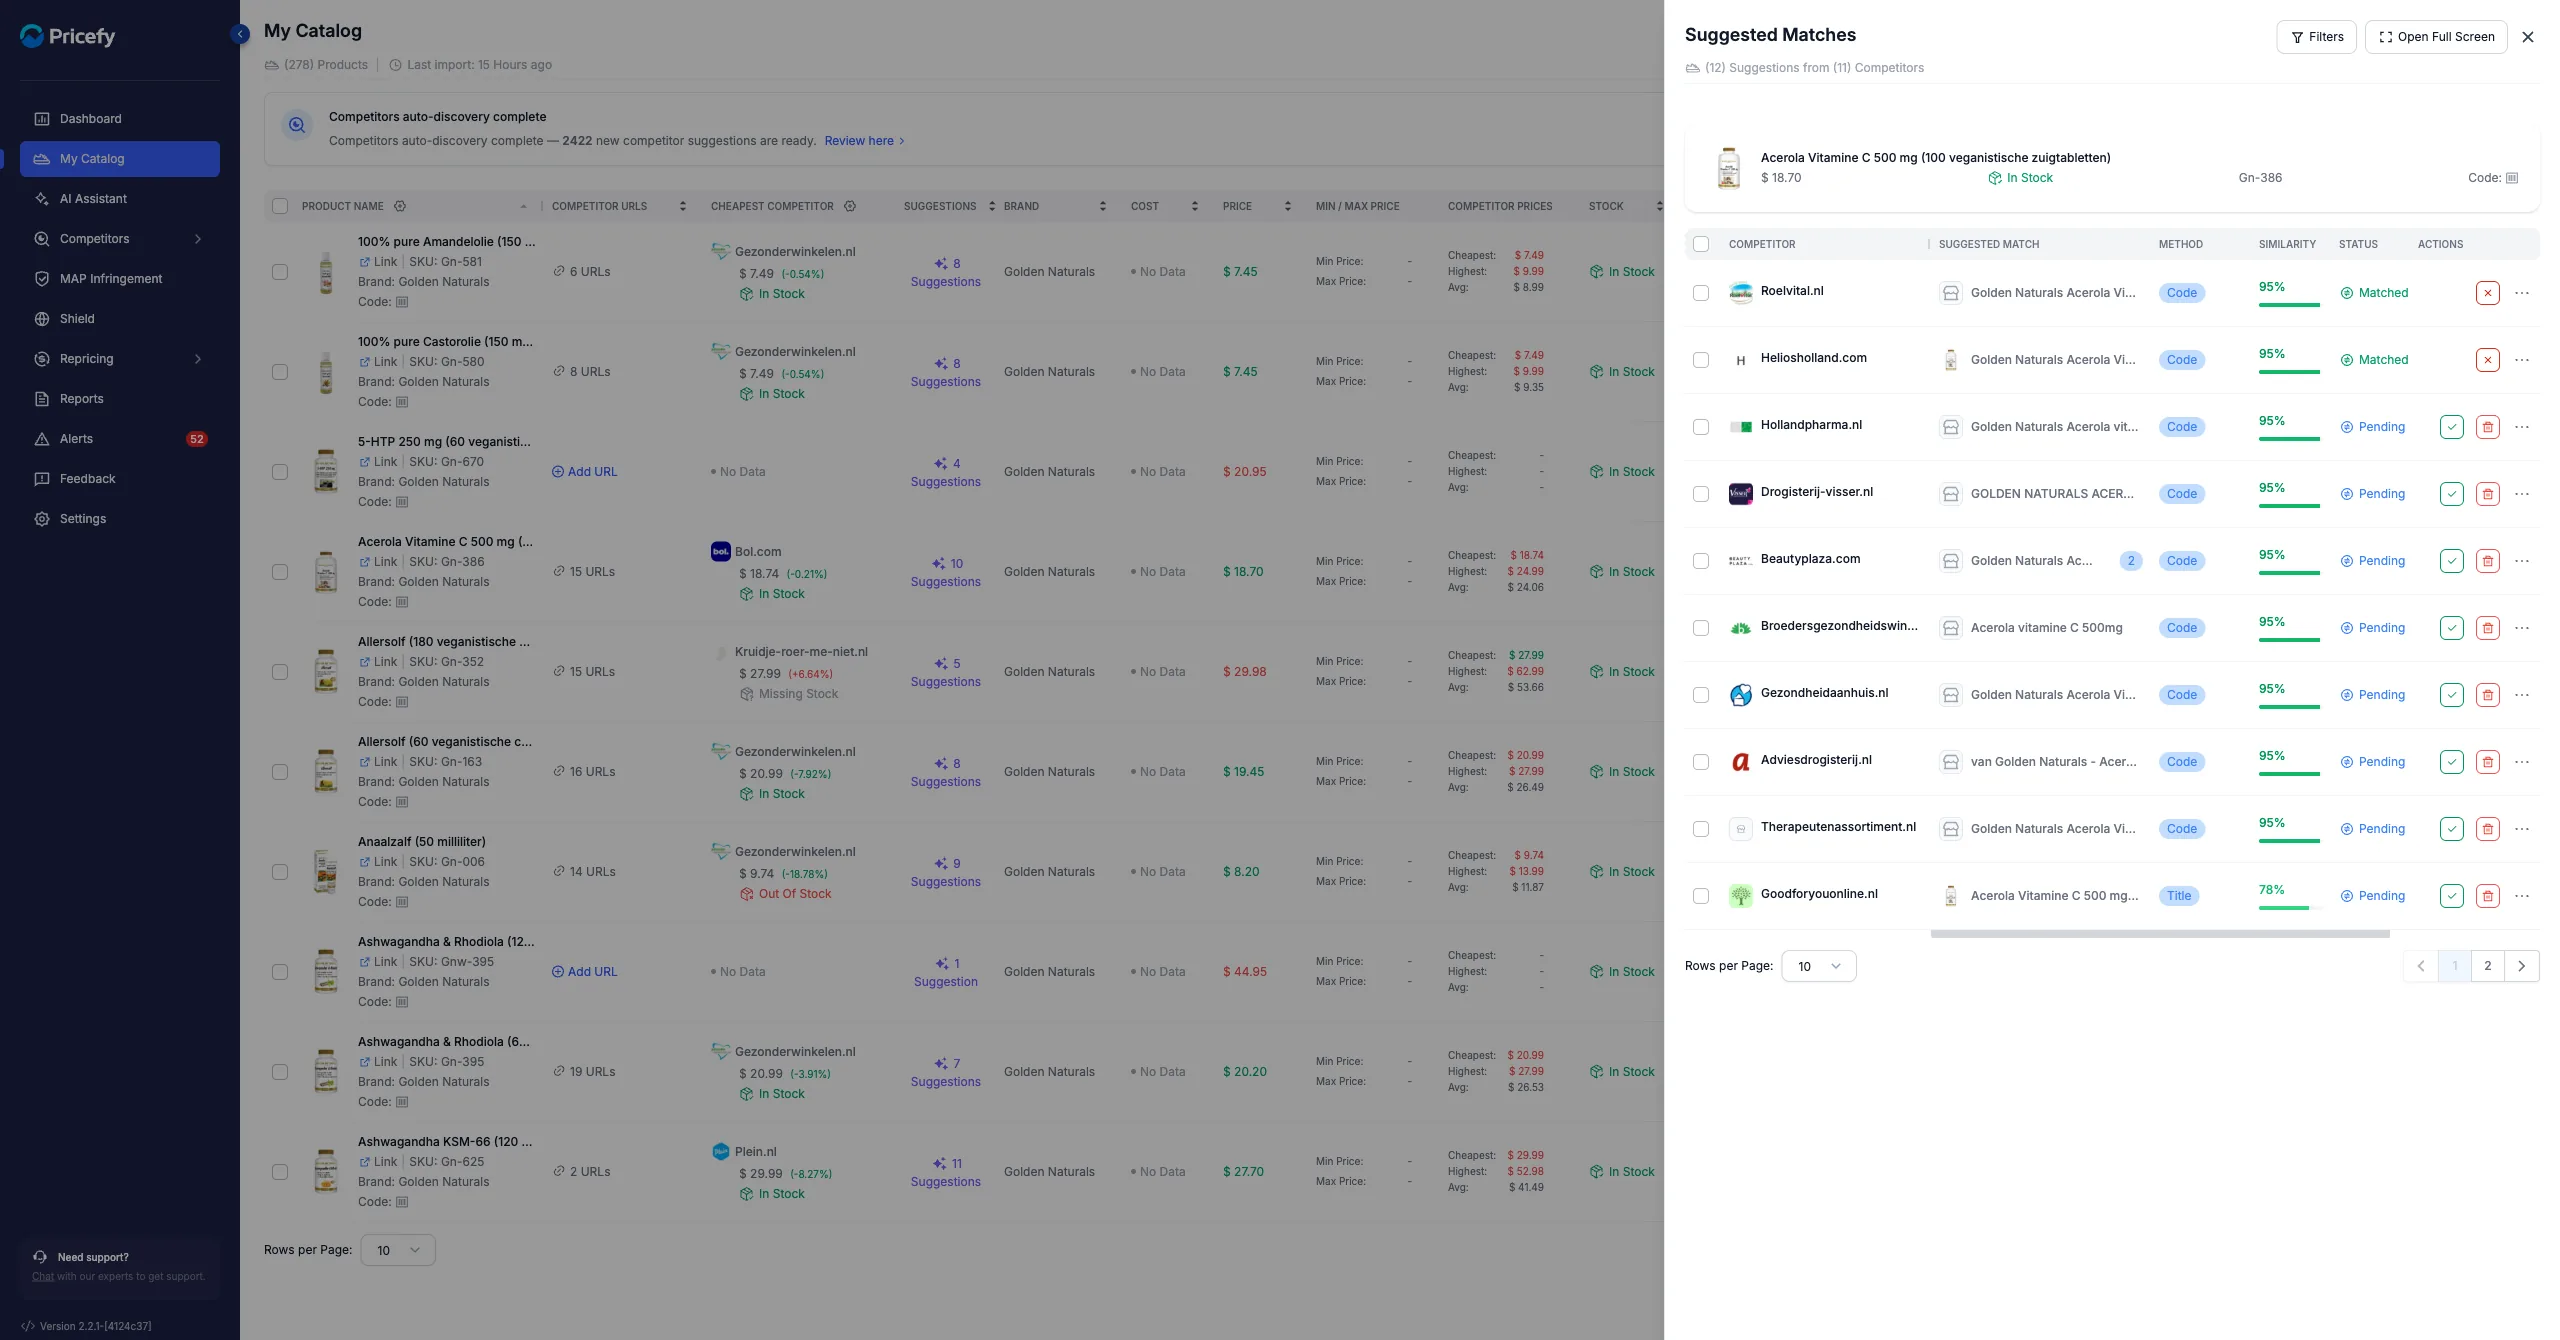This screenshot has width=2560, height=1340.
Task: Open Rows per Page dropdown in My Catalog
Action: 398,1250
